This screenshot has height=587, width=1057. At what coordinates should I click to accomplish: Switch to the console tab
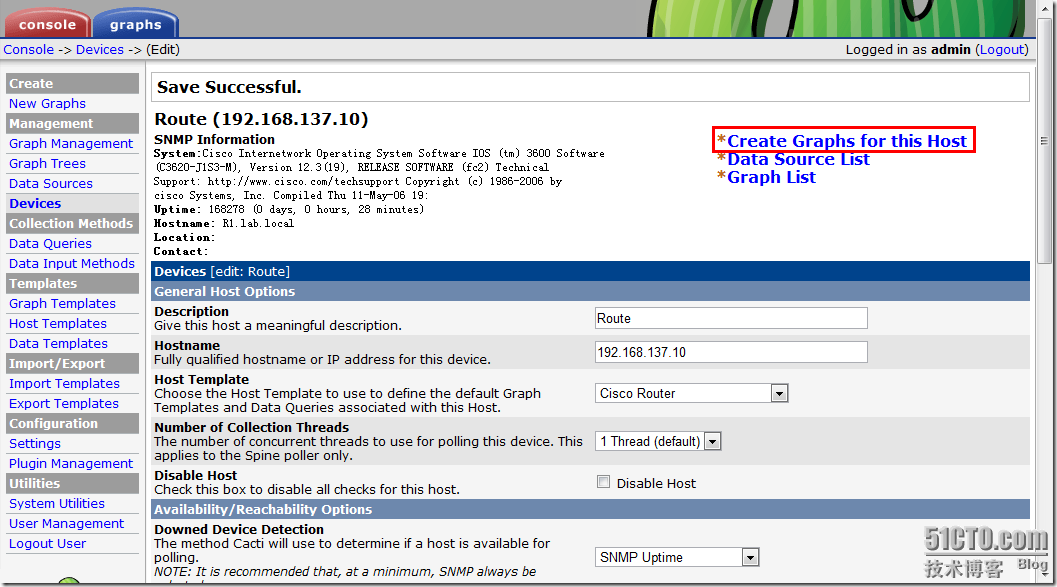pyautogui.click(x=47, y=24)
